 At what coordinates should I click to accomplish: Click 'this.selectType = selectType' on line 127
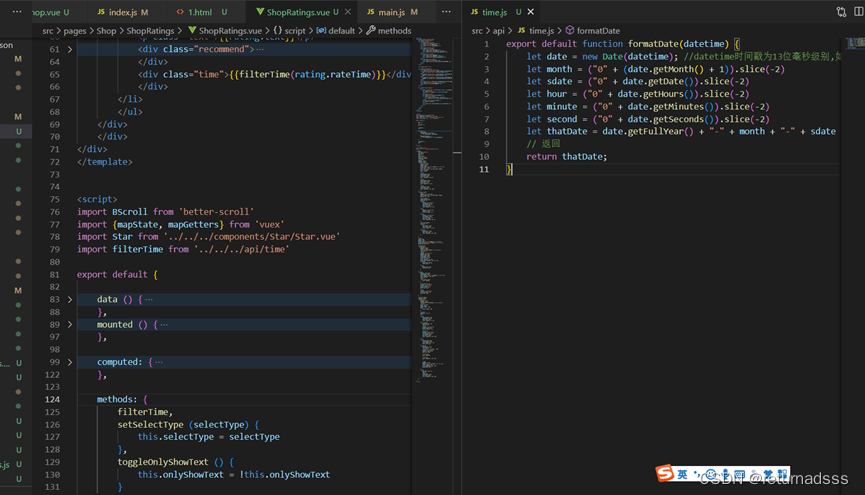click(x=209, y=437)
